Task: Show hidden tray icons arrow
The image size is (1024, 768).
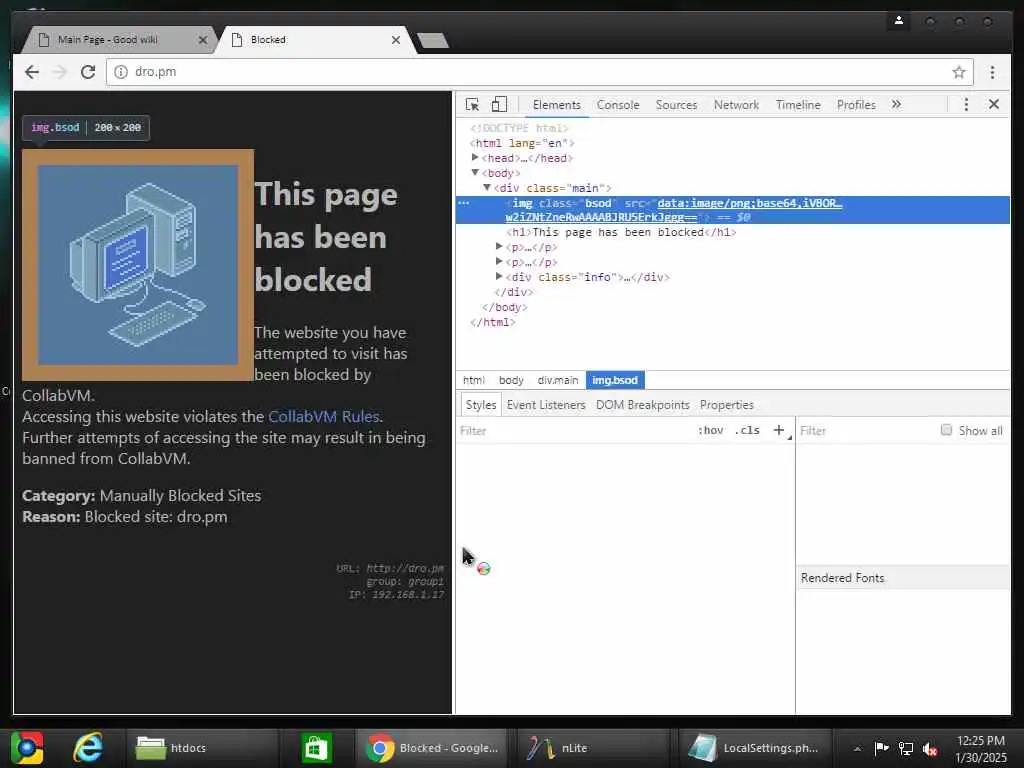Action: tap(857, 749)
